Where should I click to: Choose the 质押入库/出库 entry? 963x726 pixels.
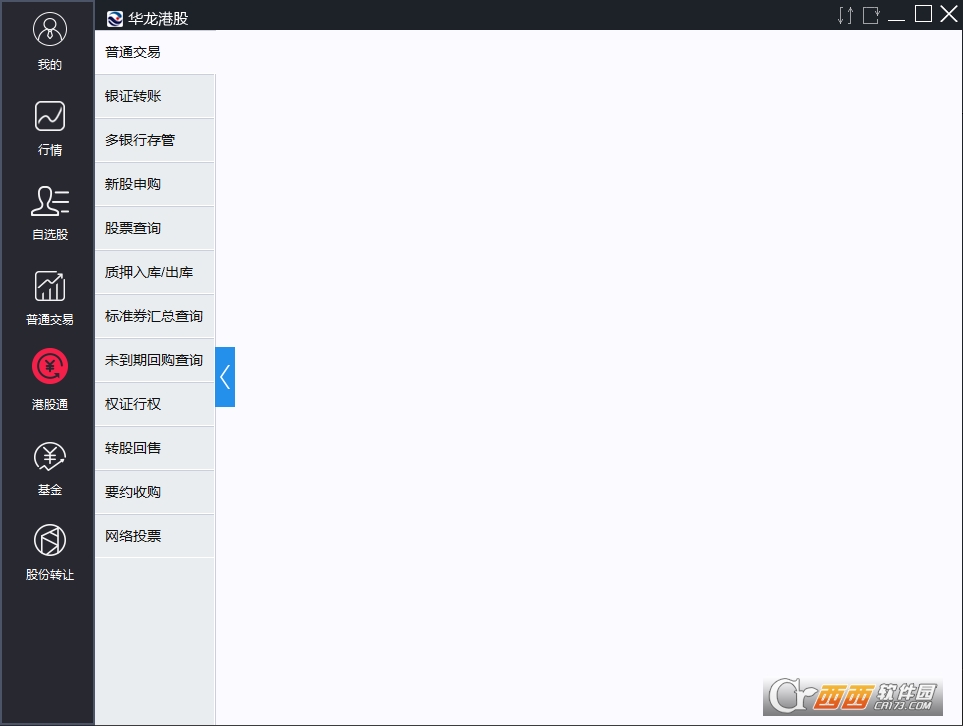click(155, 272)
